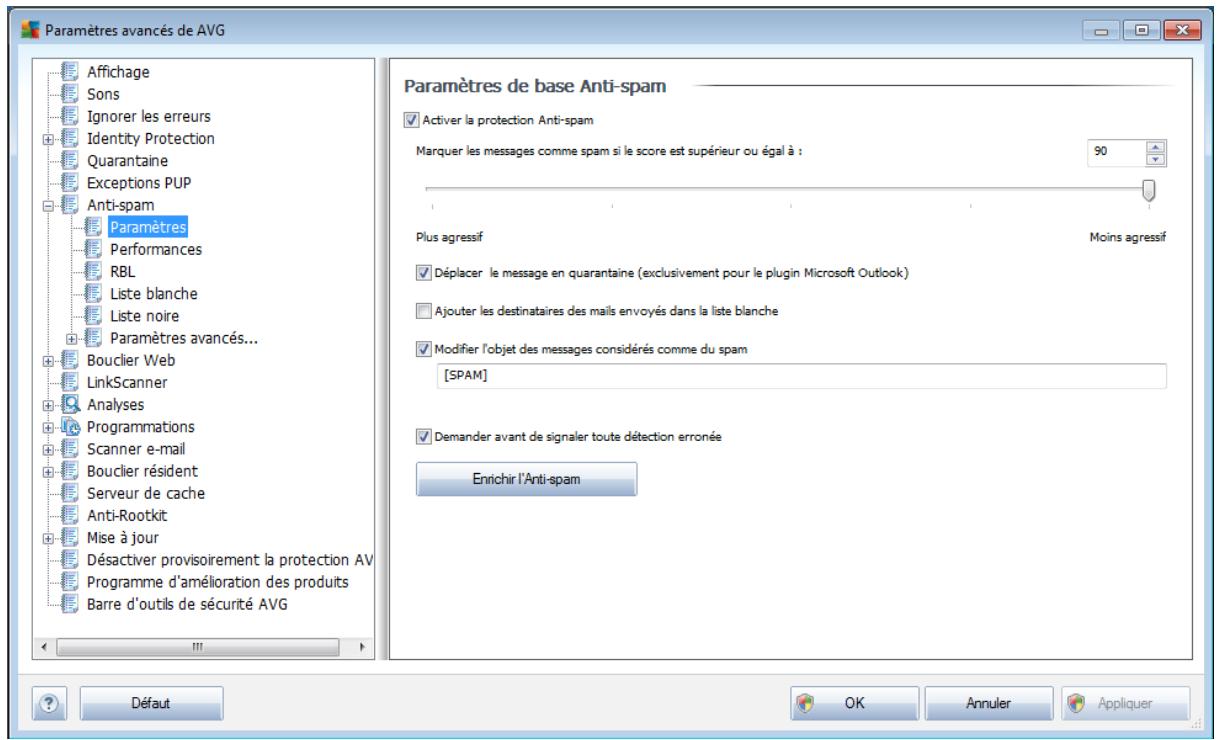Click the Identity Protection item icon
This screenshot has height=740, width=1218.
click(70, 138)
